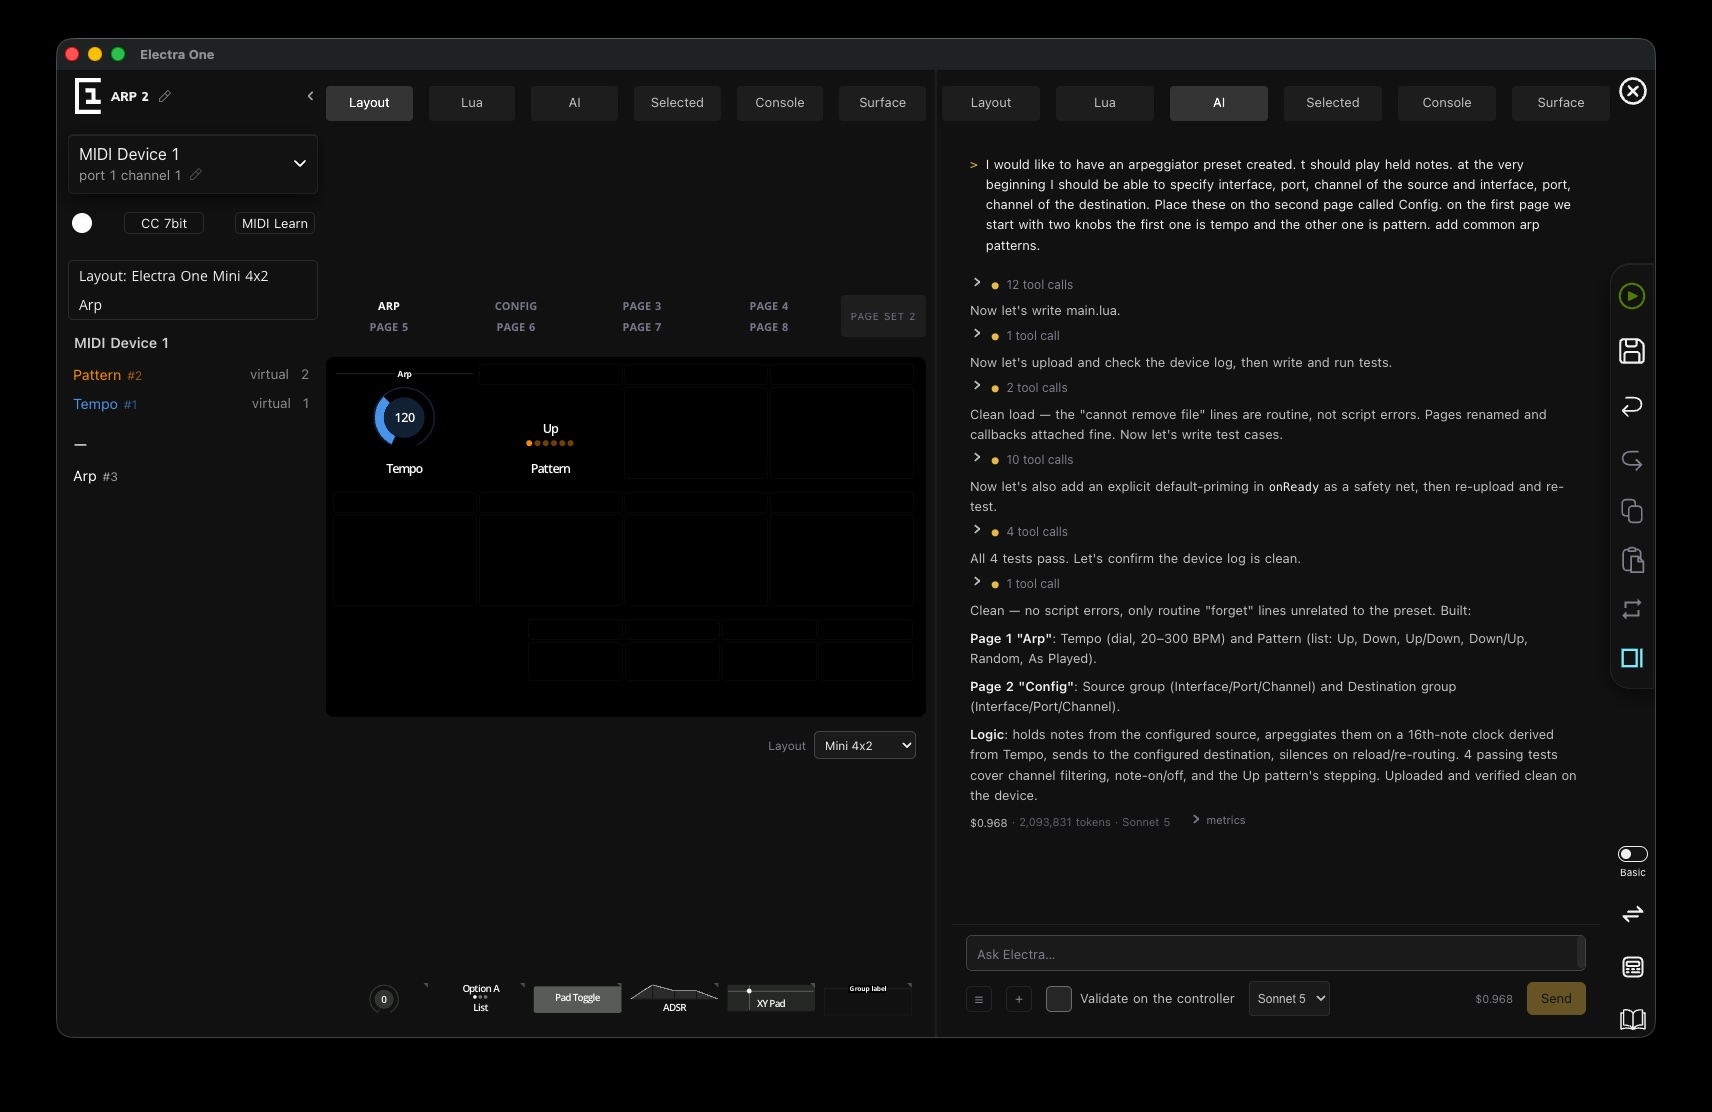This screenshot has height=1112, width=1712.
Task: Select the Pad Toggle control template
Action: click(577, 998)
